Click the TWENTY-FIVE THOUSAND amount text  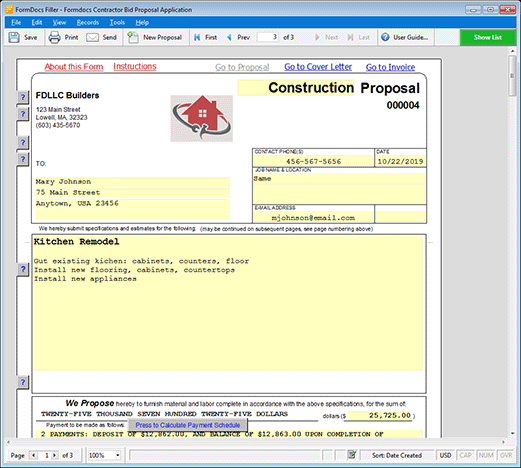tap(164, 414)
